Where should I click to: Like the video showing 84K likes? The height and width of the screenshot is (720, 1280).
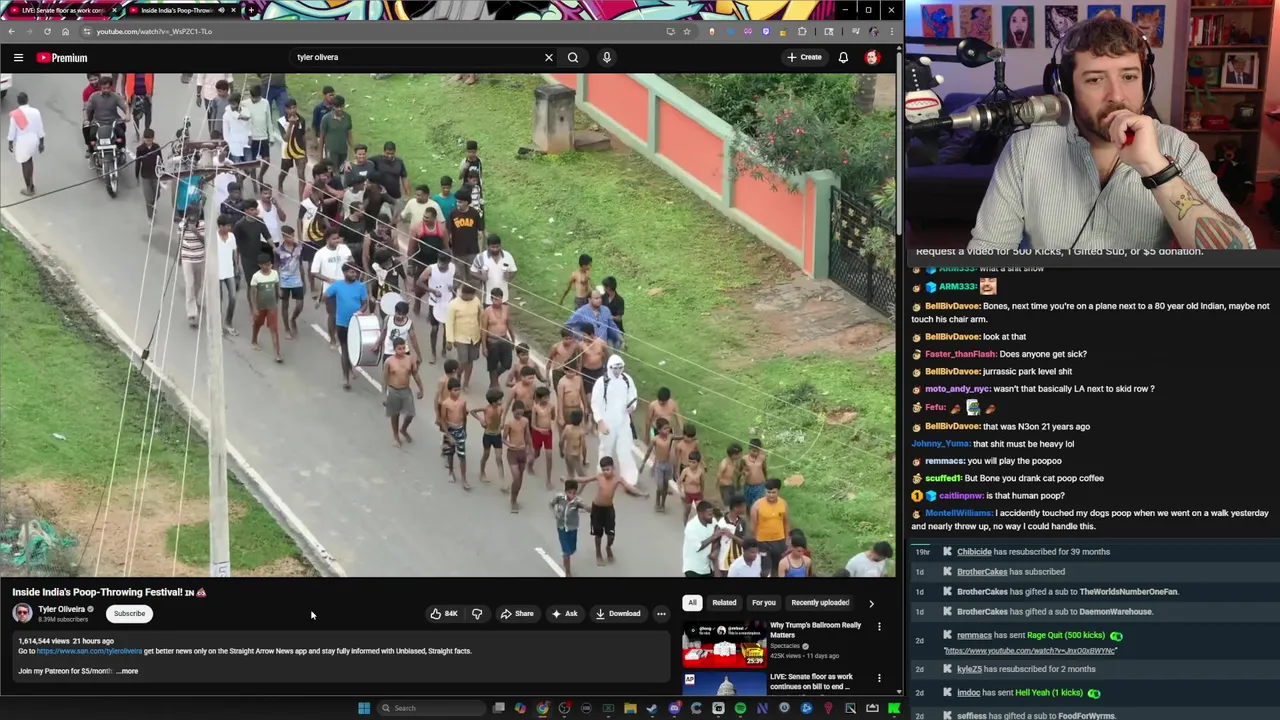coord(444,614)
